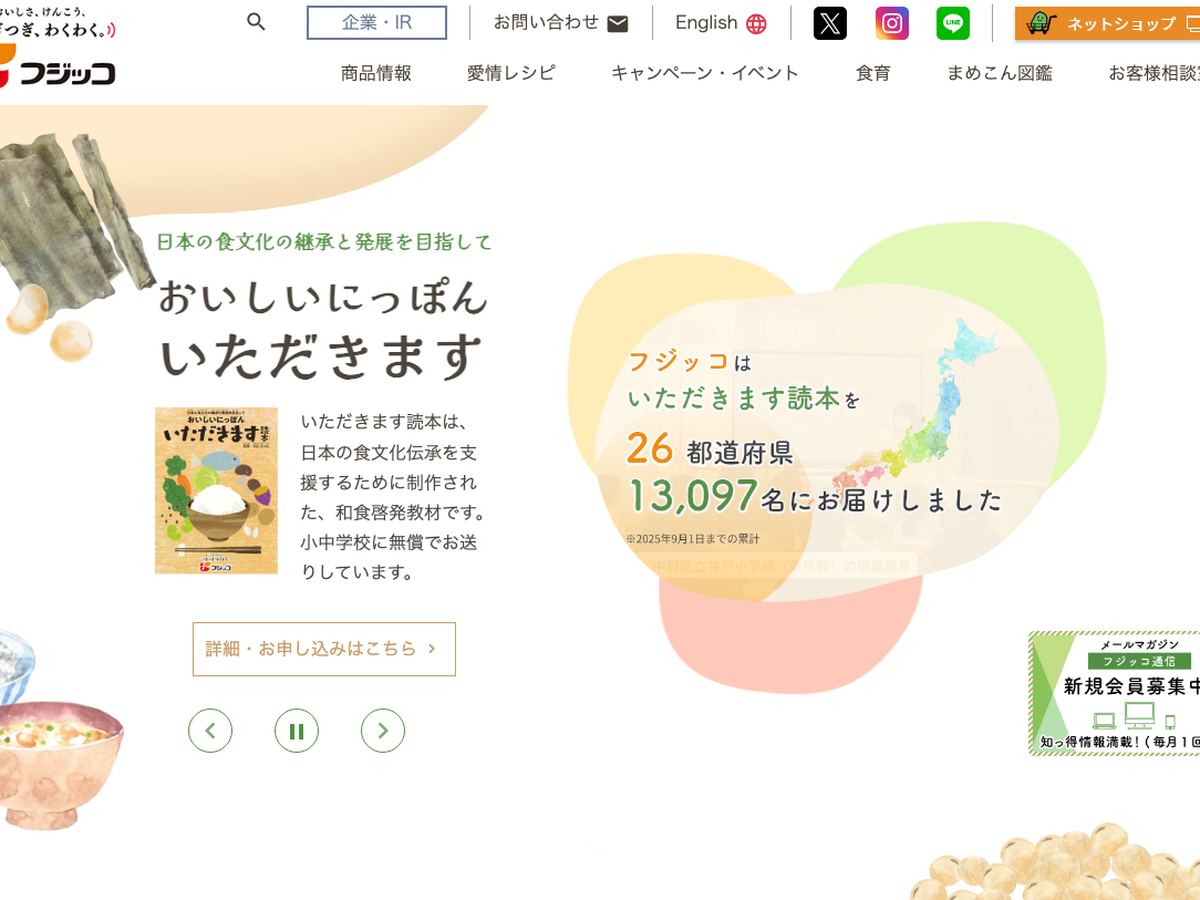Viewport: 1200px width, 900px height.
Task: Click 詳細・お申し込みはこちら button
Action: tap(324, 649)
